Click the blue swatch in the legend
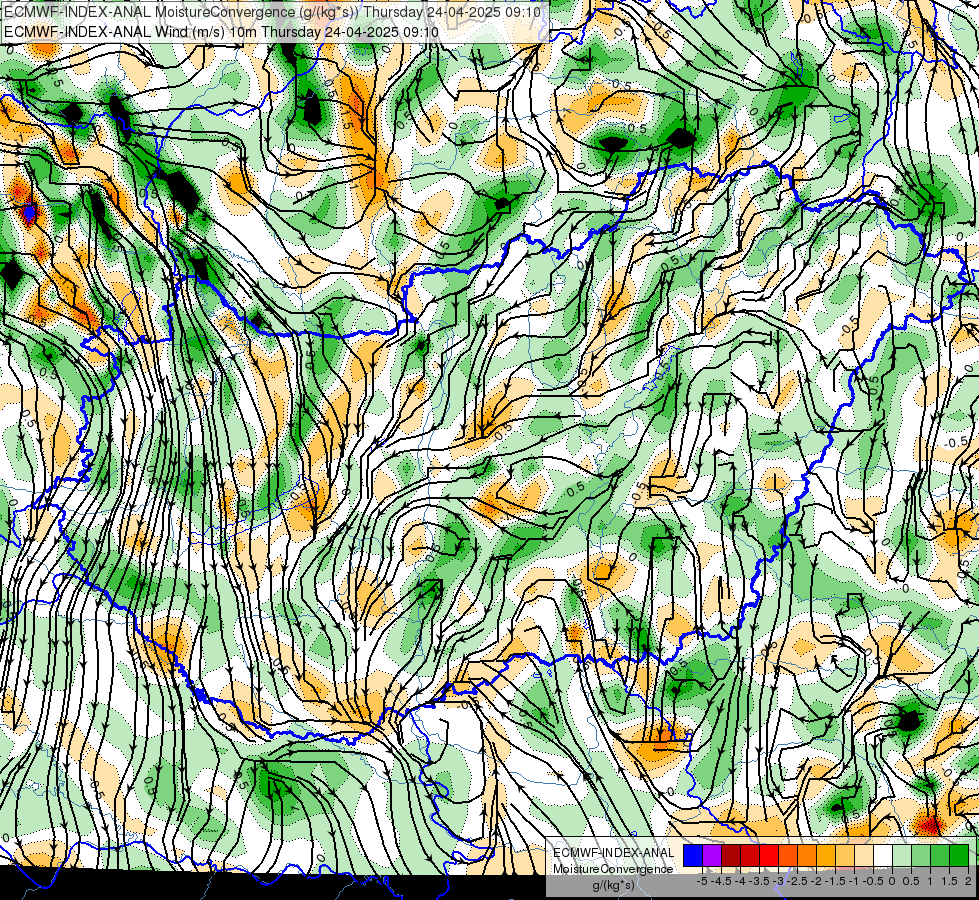 tap(693, 855)
